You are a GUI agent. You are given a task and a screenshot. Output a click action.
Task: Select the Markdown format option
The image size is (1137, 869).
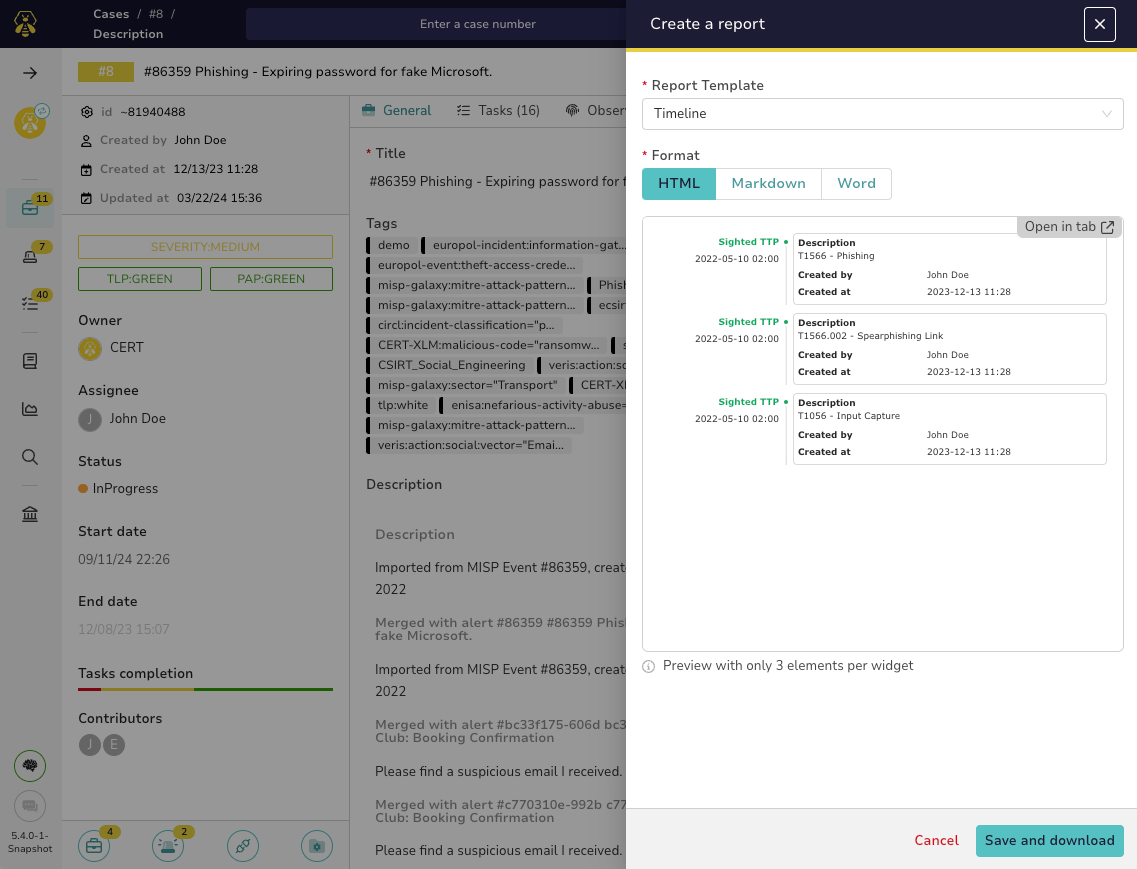click(x=768, y=183)
